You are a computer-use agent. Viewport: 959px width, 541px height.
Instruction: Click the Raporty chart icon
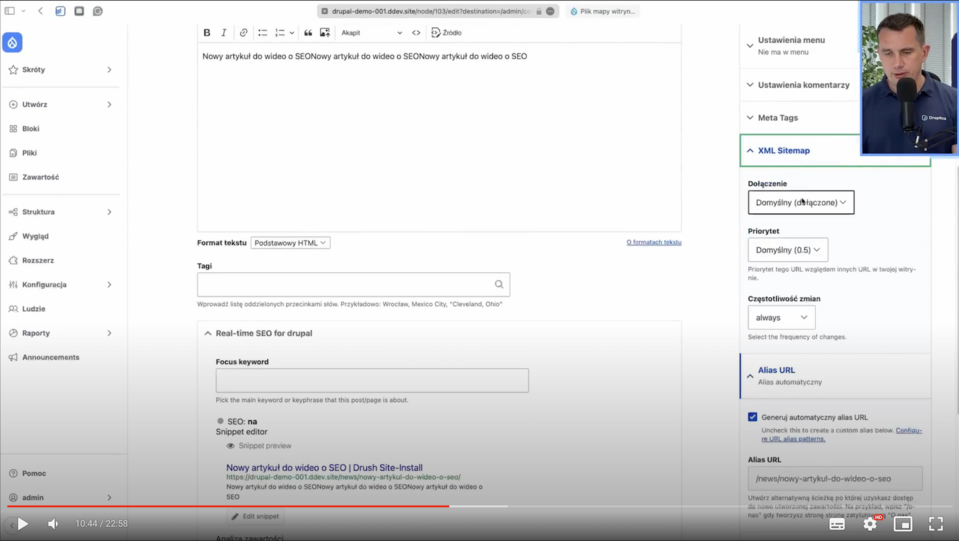click(x=13, y=333)
